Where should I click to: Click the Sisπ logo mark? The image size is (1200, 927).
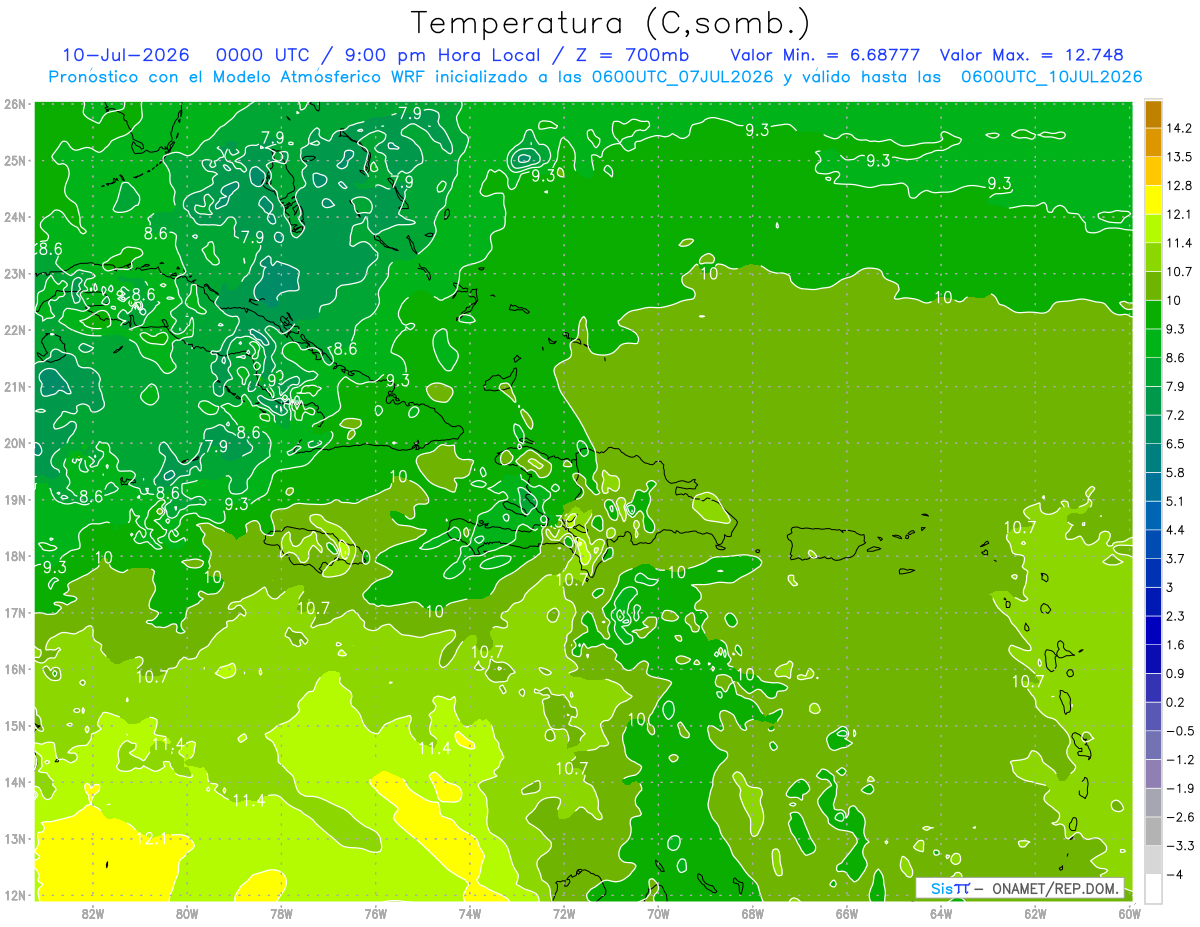coord(950,888)
